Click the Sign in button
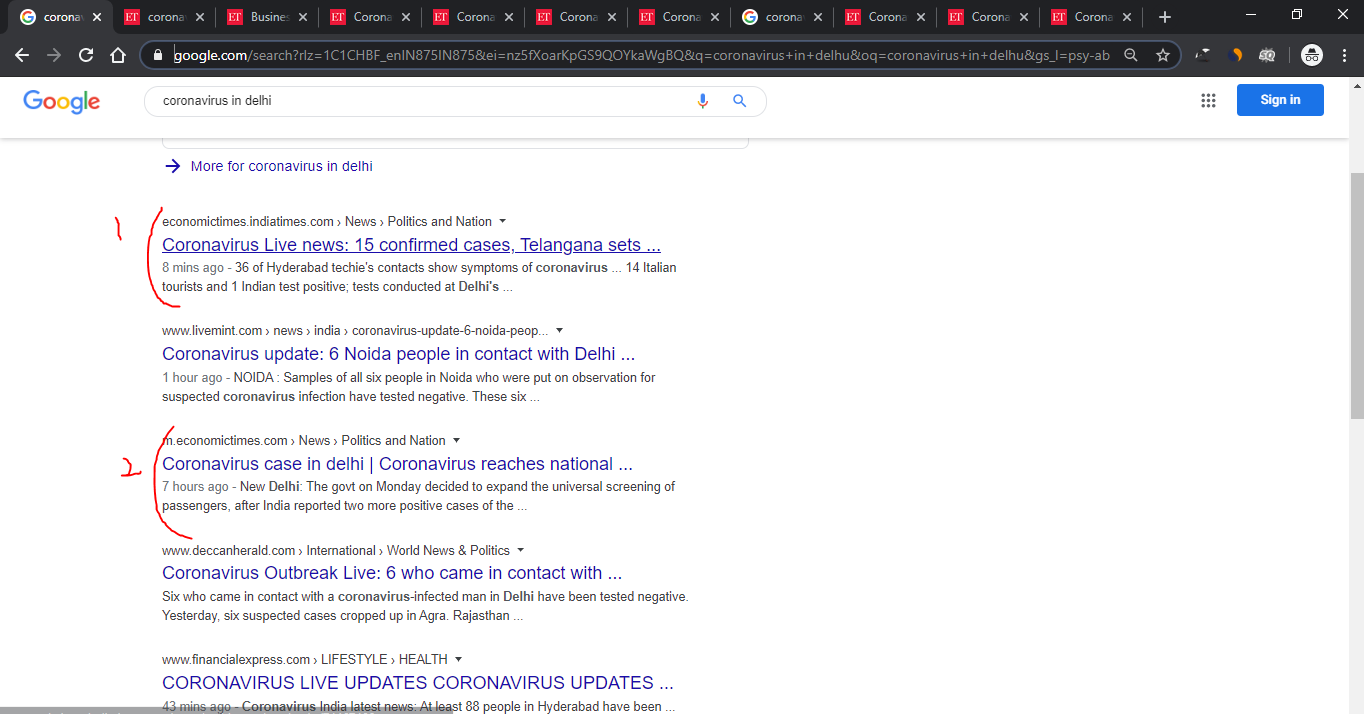The image size is (1364, 714). coord(1280,100)
